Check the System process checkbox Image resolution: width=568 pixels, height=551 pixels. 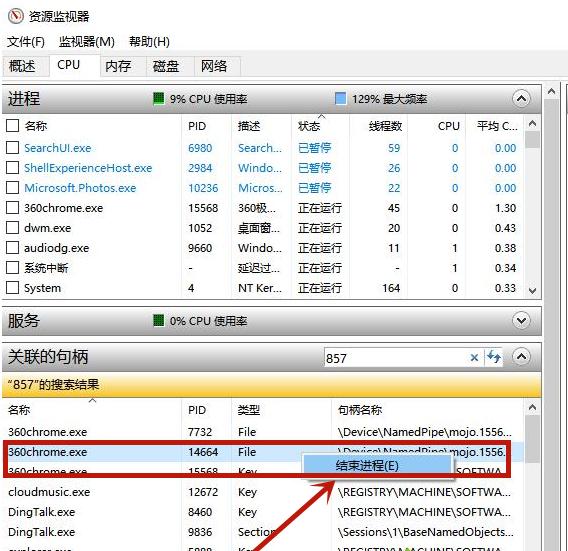point(12,288)
